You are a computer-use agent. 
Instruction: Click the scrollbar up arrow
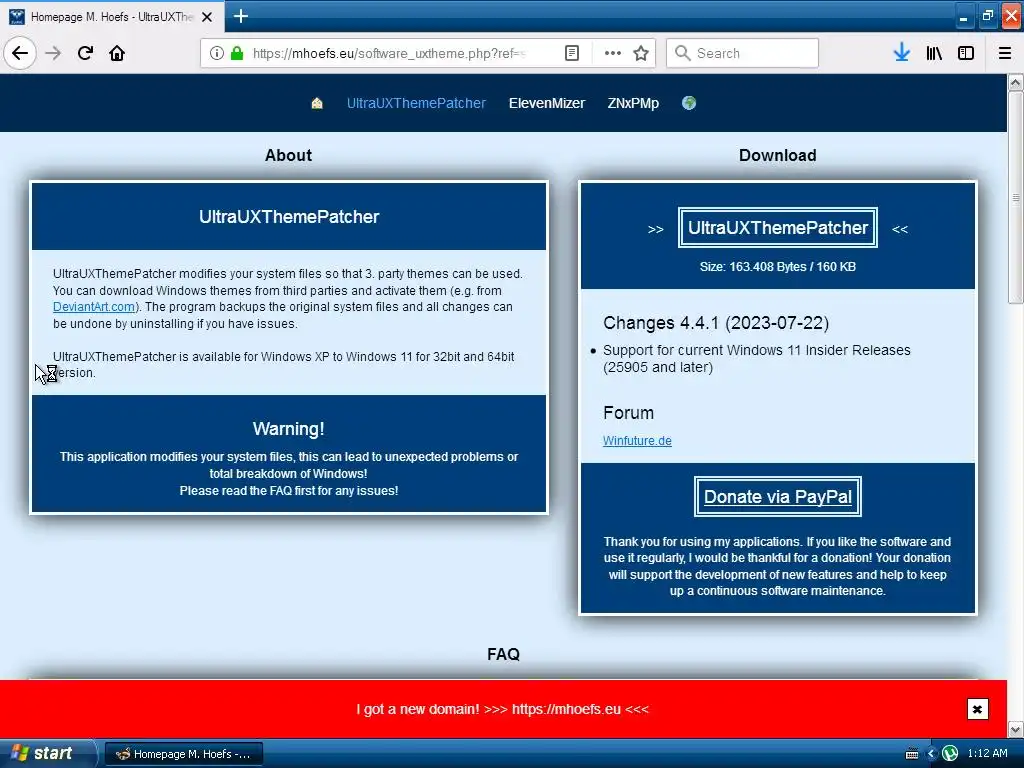coord(1016,82)
